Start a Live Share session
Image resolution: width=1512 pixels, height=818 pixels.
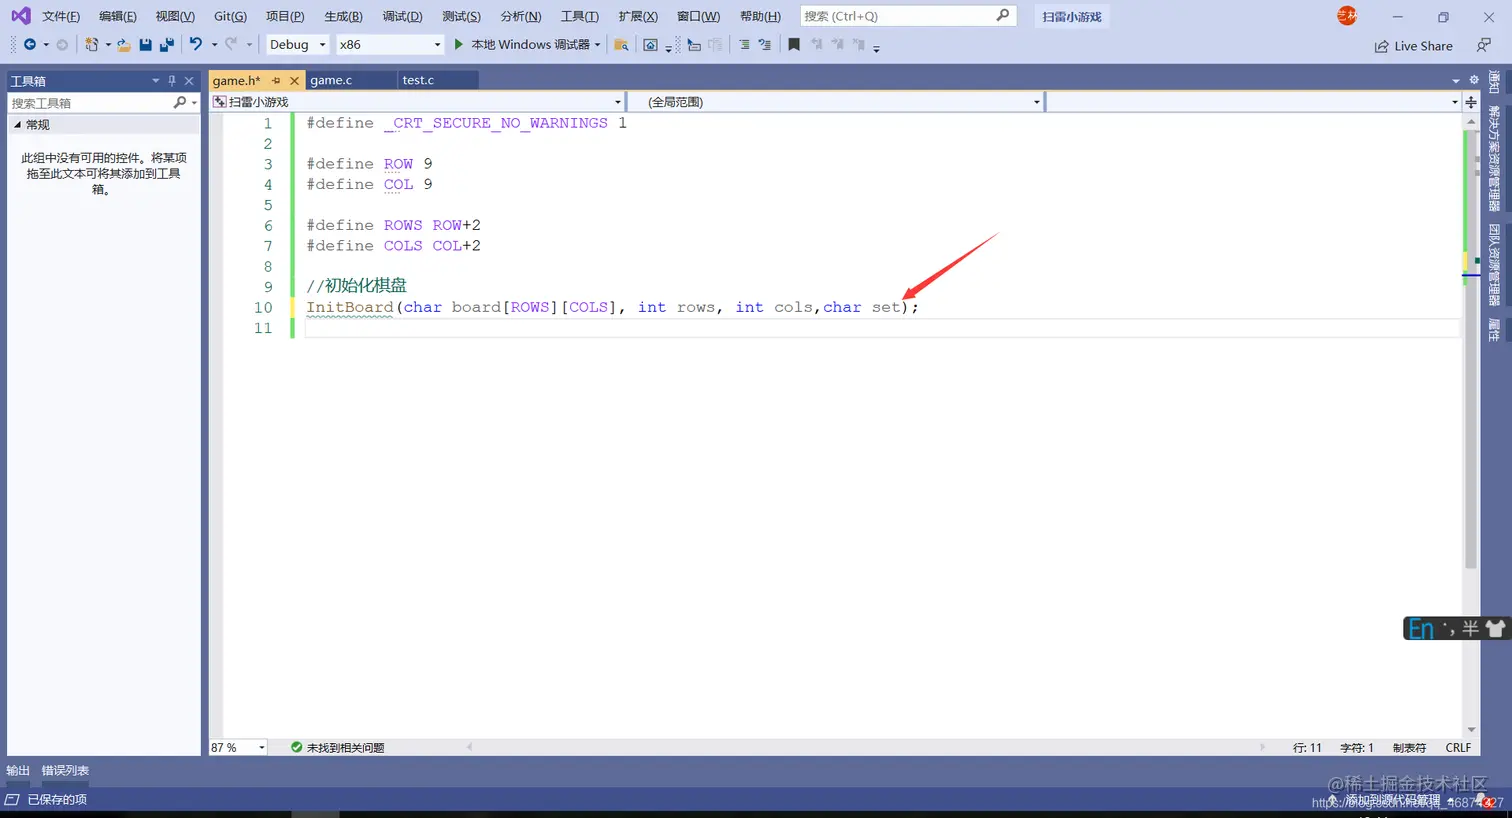click(x=1414, y=46)
